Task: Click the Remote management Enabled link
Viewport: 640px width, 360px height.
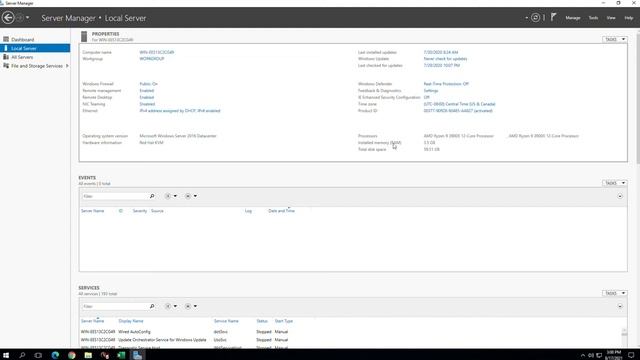Action: coord(147,91)
